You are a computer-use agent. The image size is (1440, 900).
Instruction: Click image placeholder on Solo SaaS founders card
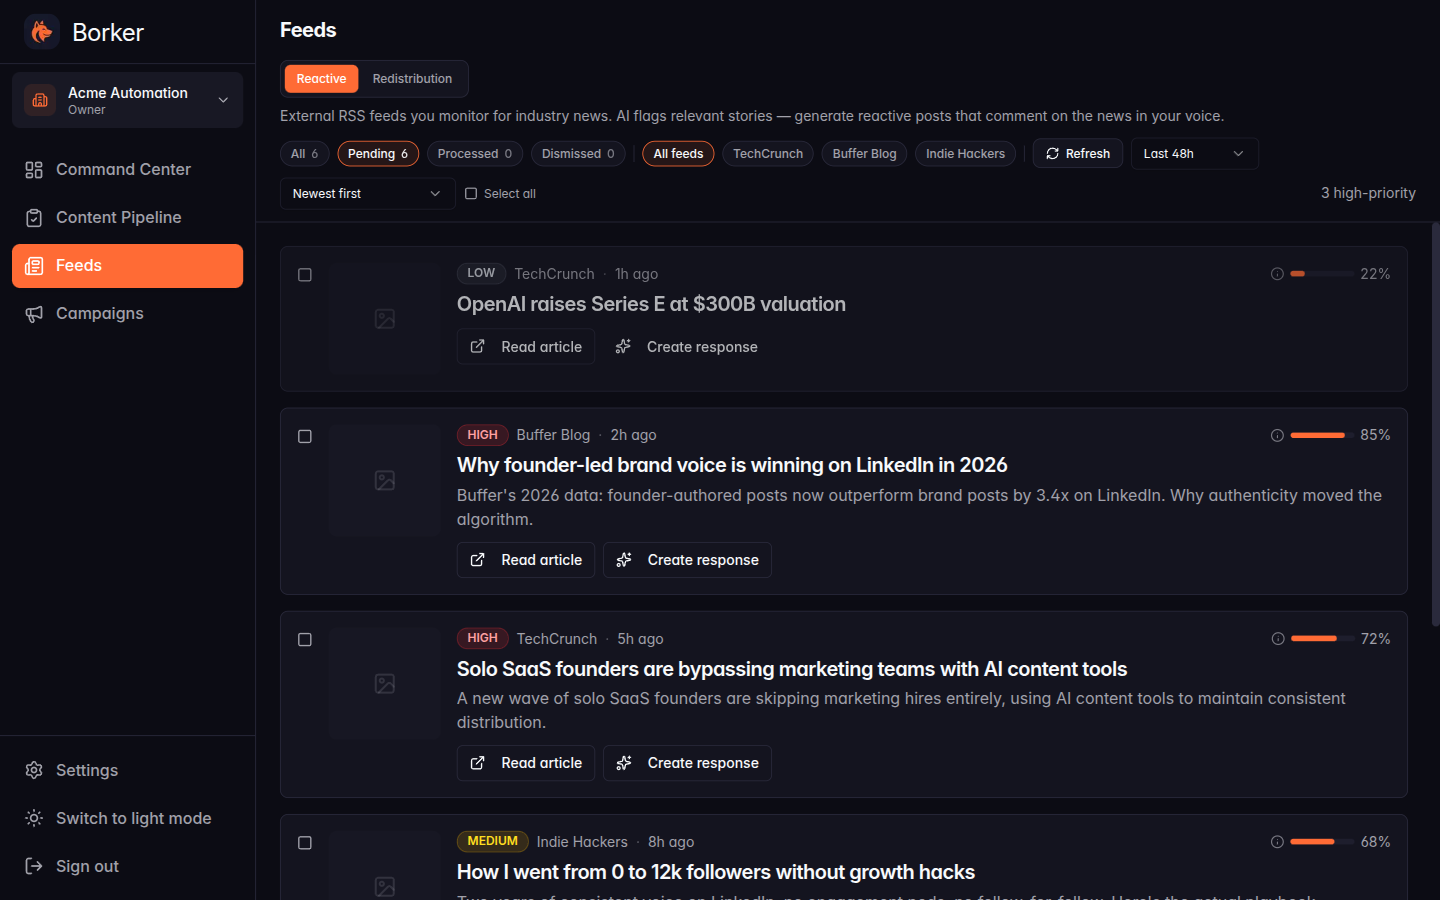[x=385, y=684]
